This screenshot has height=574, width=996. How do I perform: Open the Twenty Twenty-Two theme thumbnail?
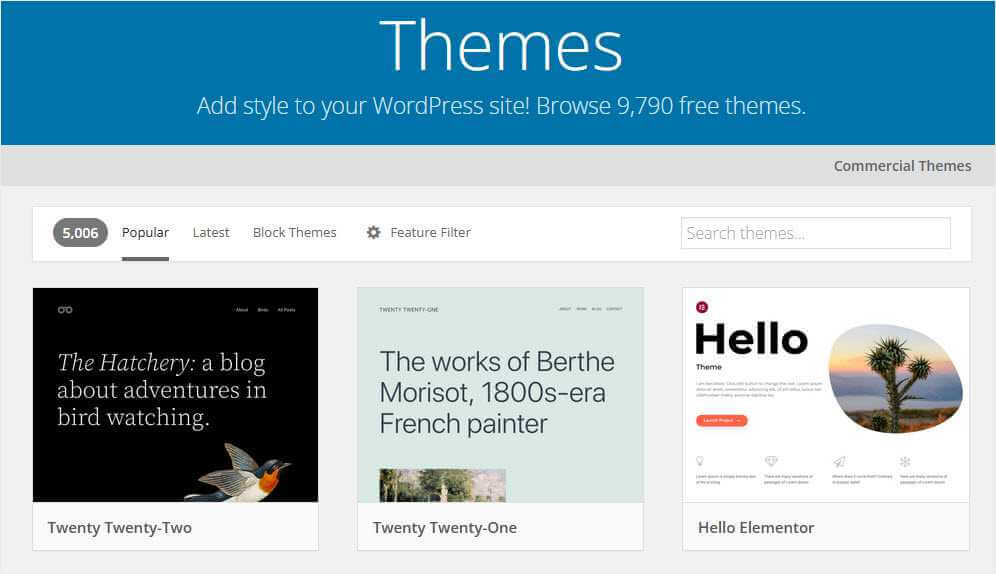175,395
